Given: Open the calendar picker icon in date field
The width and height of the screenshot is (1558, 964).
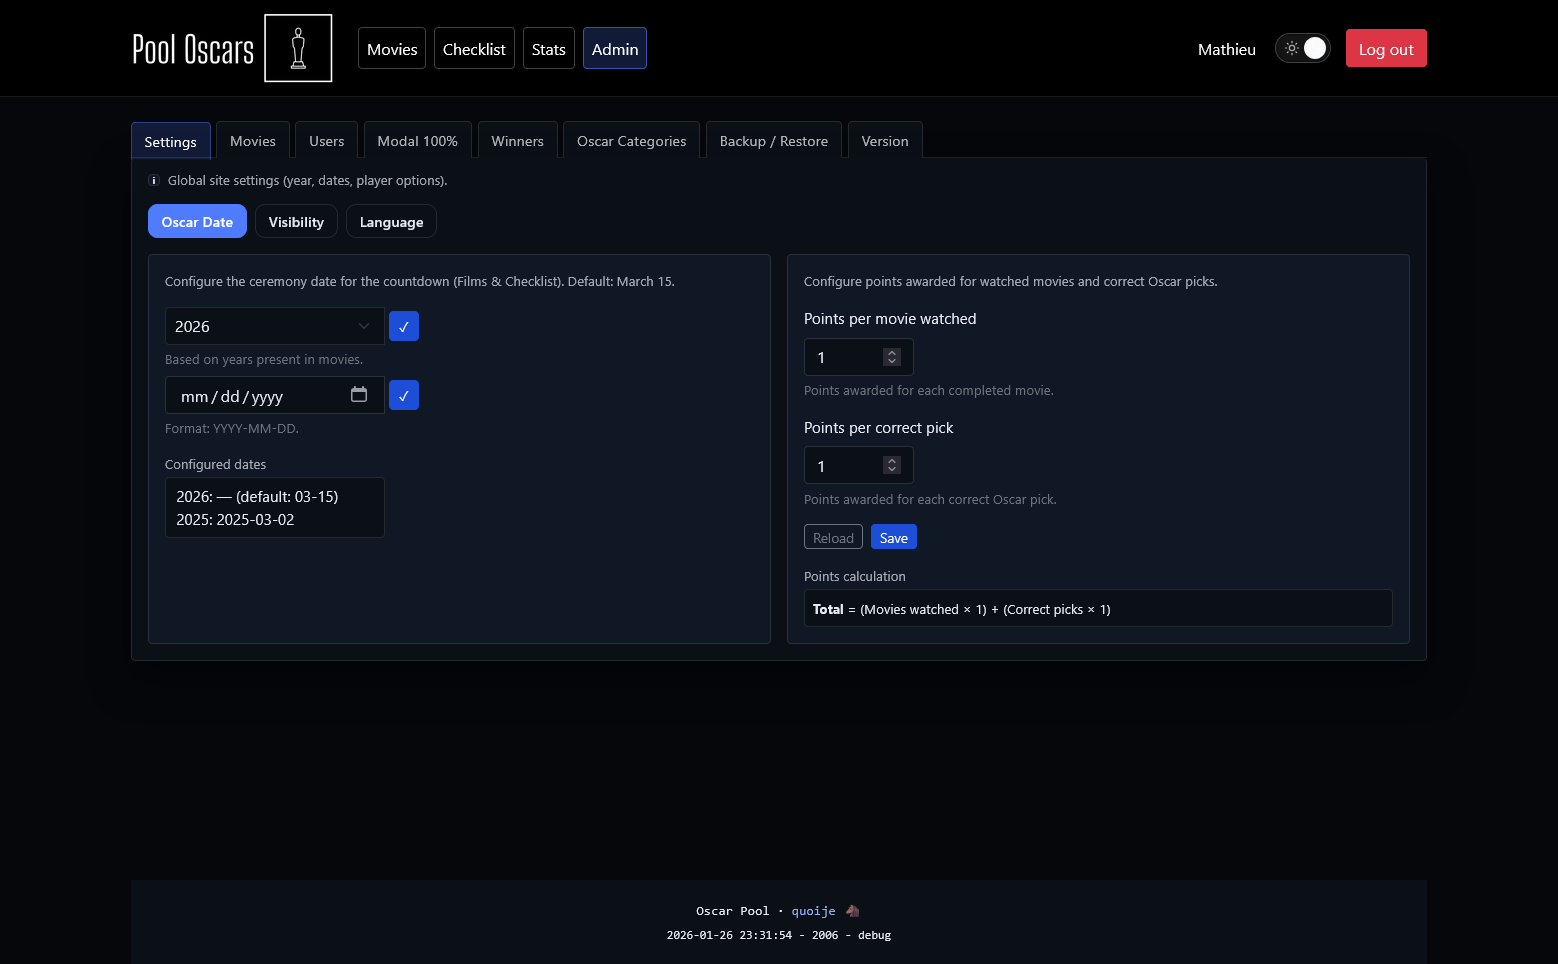Looking at the screenshot, I should pos(359,395).
